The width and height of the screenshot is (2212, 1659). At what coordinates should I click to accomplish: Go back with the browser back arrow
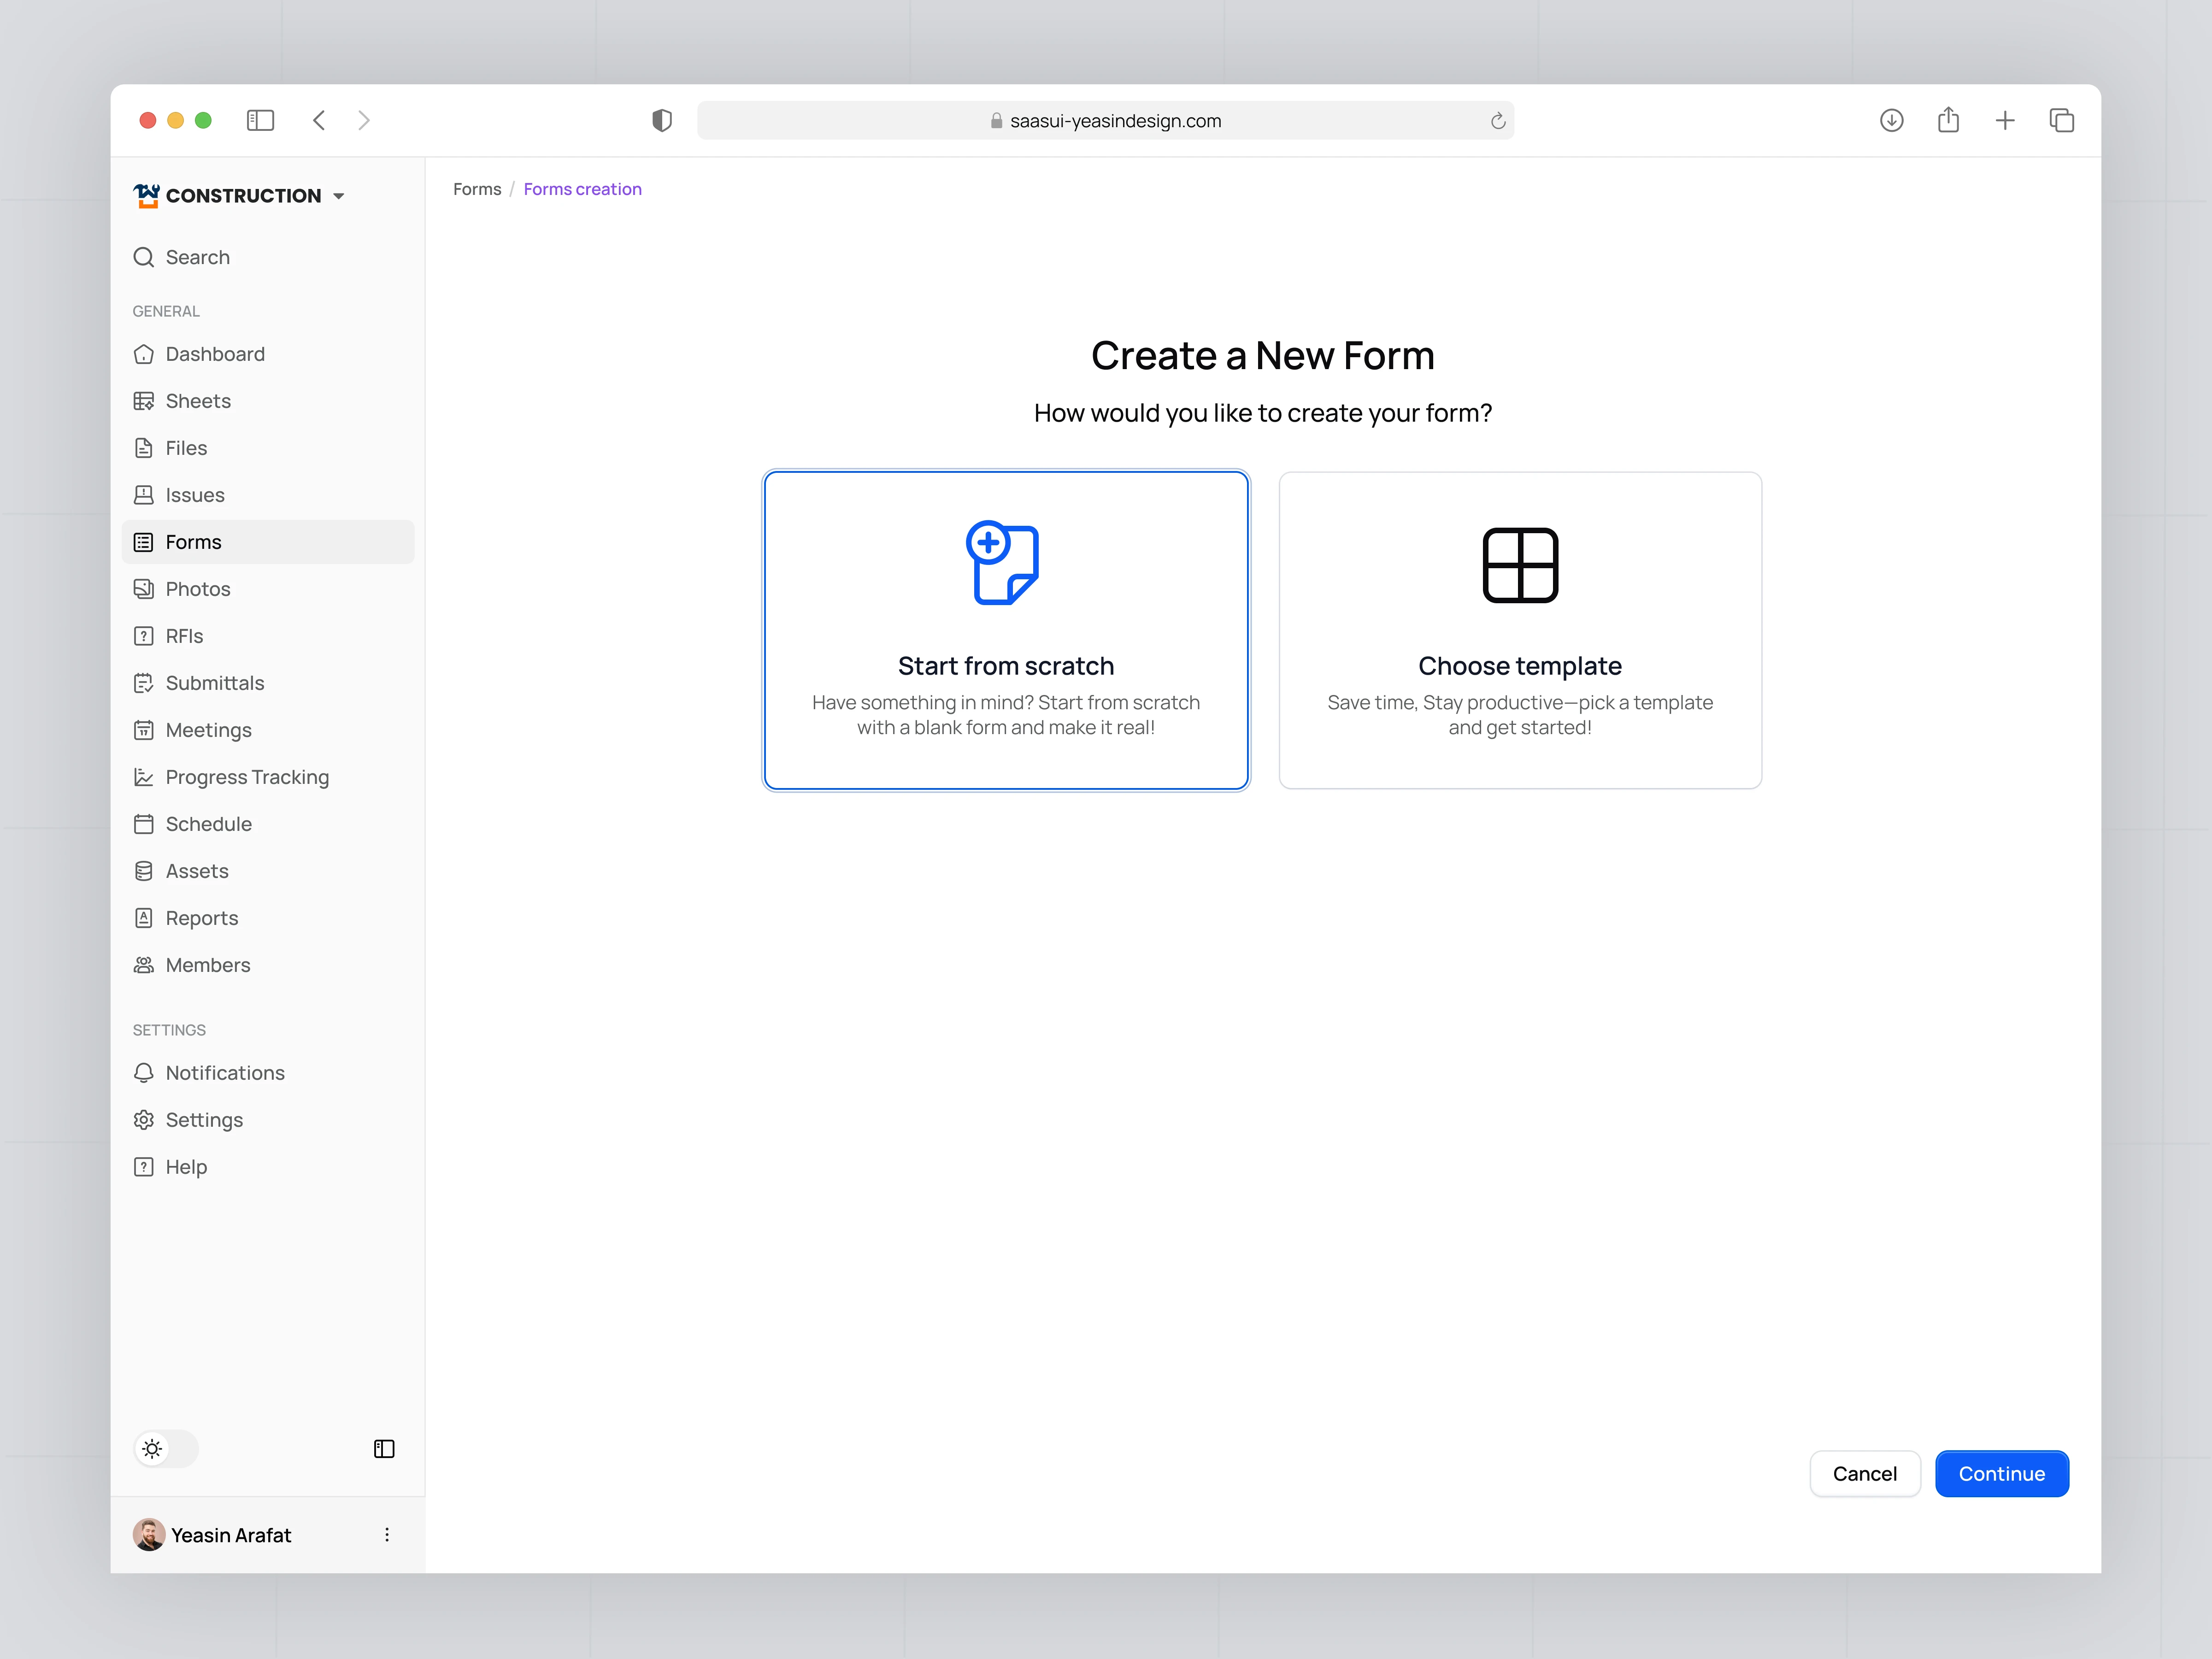tap(319, 120)
